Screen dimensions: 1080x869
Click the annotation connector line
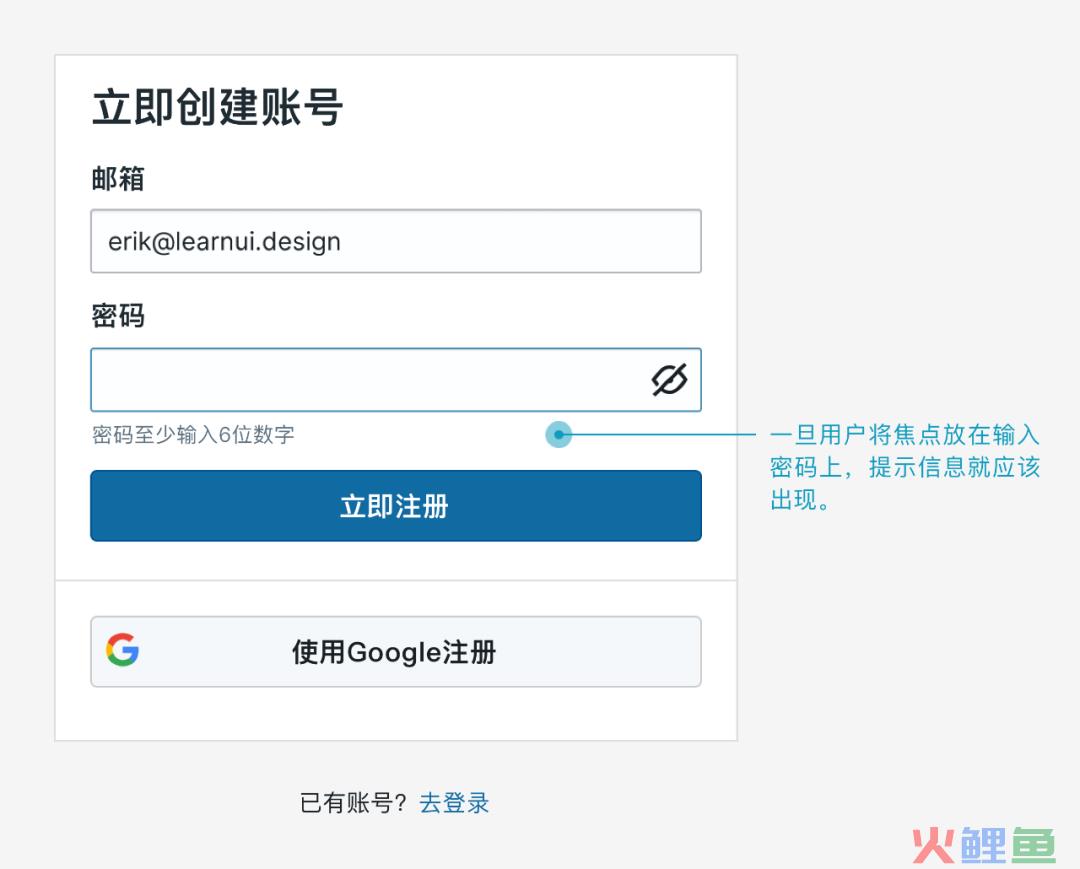pyautogui.click(x=660, y=435)
